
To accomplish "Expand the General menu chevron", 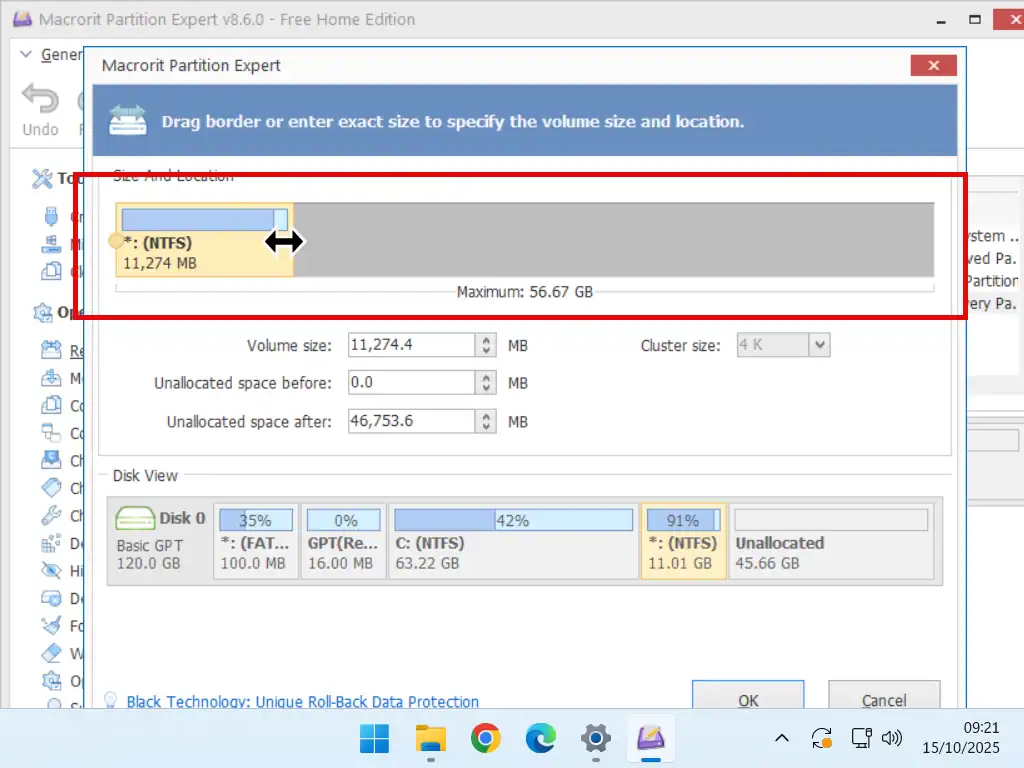I will click(x=27, y=54).
